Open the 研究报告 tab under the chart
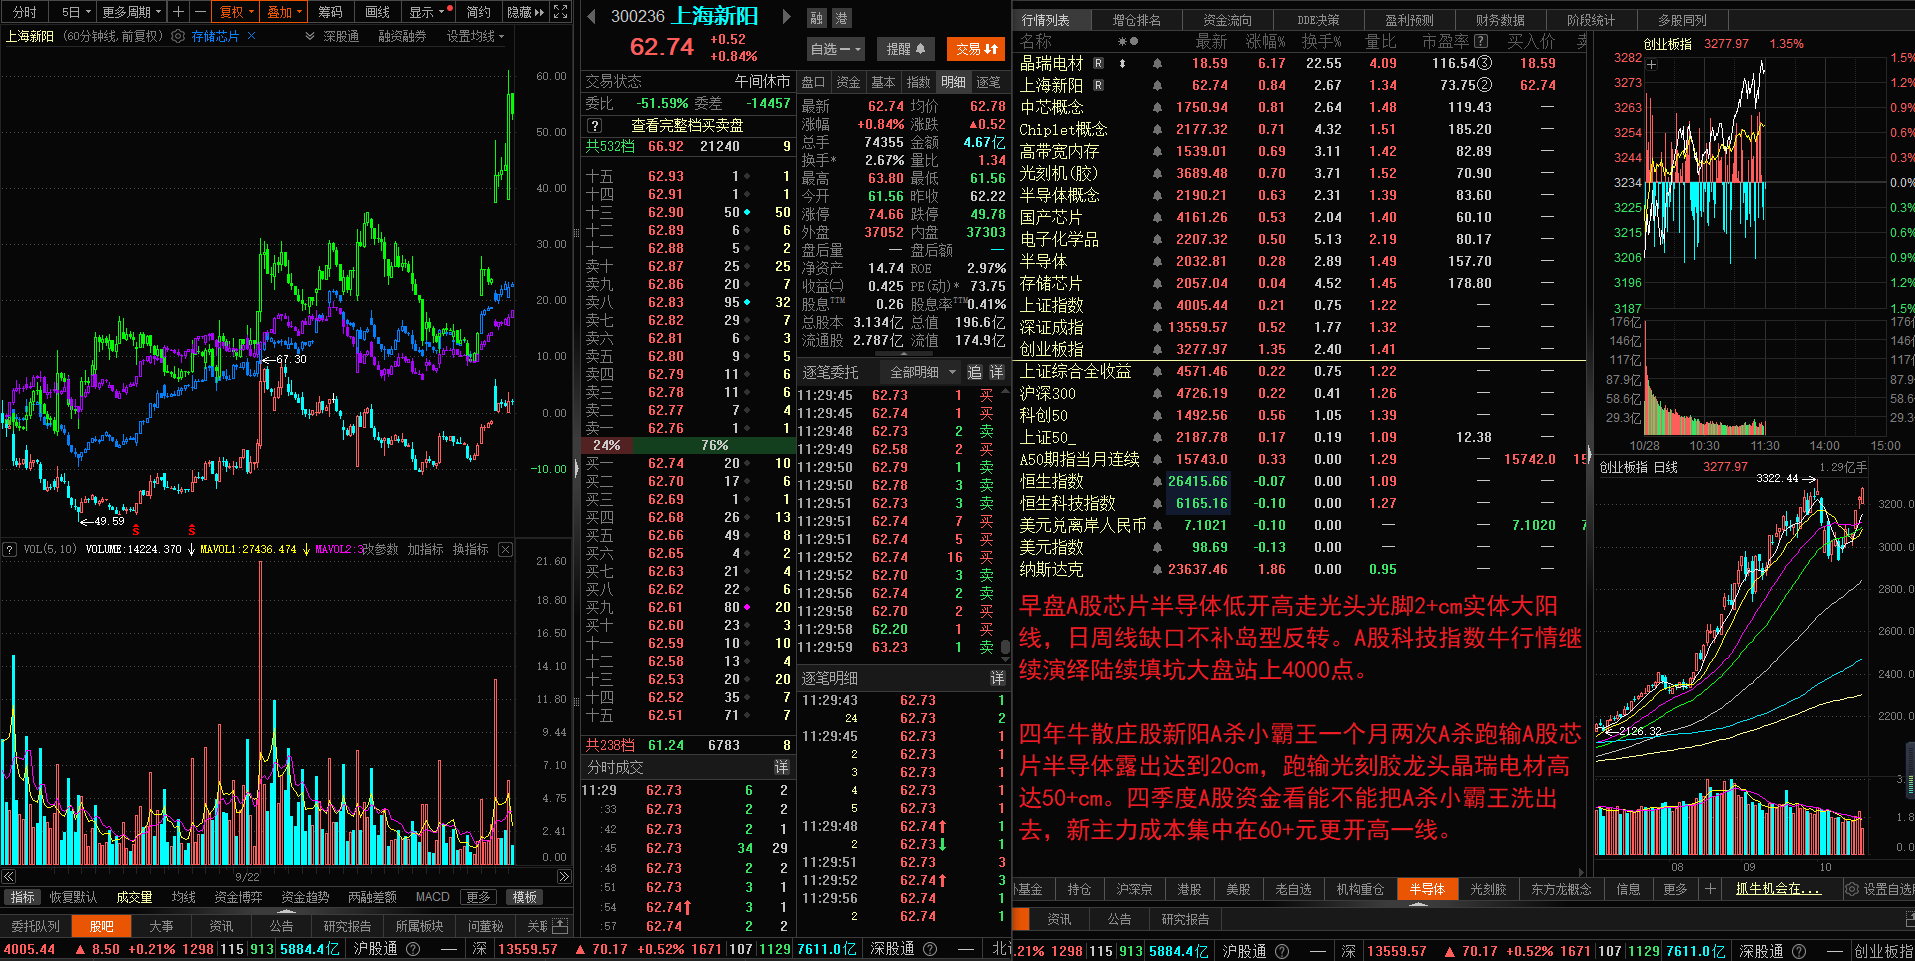 347,926
